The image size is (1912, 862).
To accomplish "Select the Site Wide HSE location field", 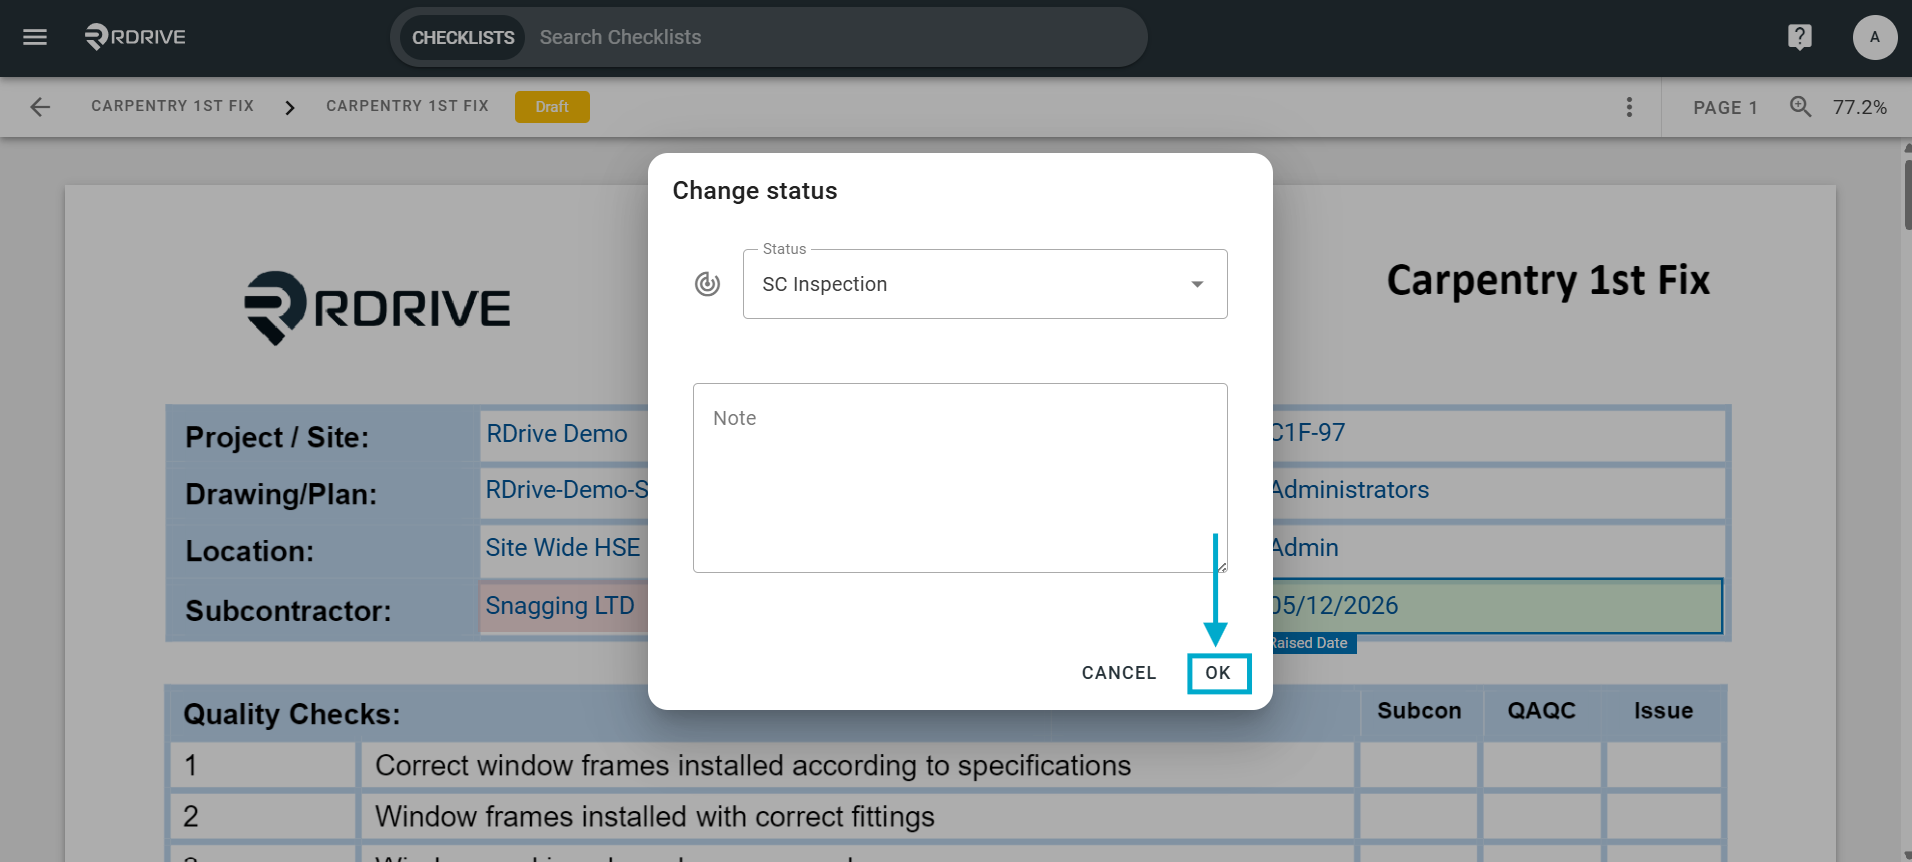I will point(564,548).
